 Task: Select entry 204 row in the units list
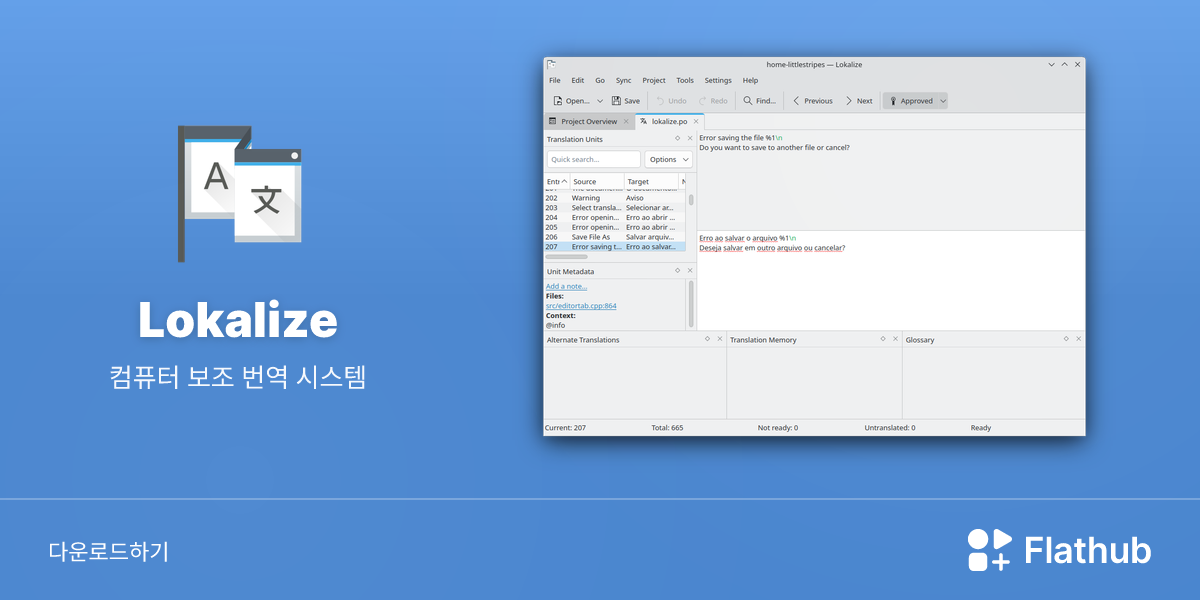pos(615,217)
